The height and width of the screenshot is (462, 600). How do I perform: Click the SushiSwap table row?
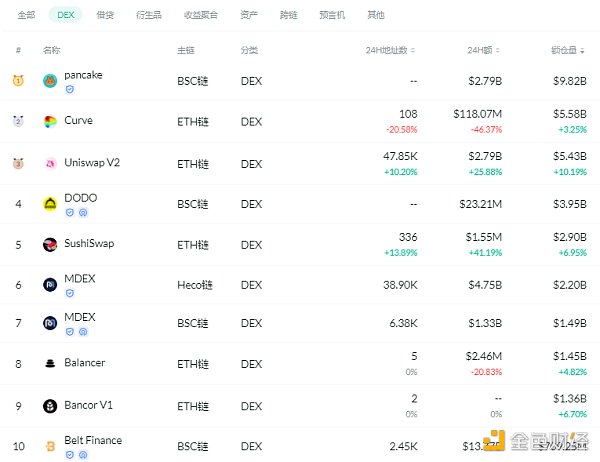(x=300, y=244)
